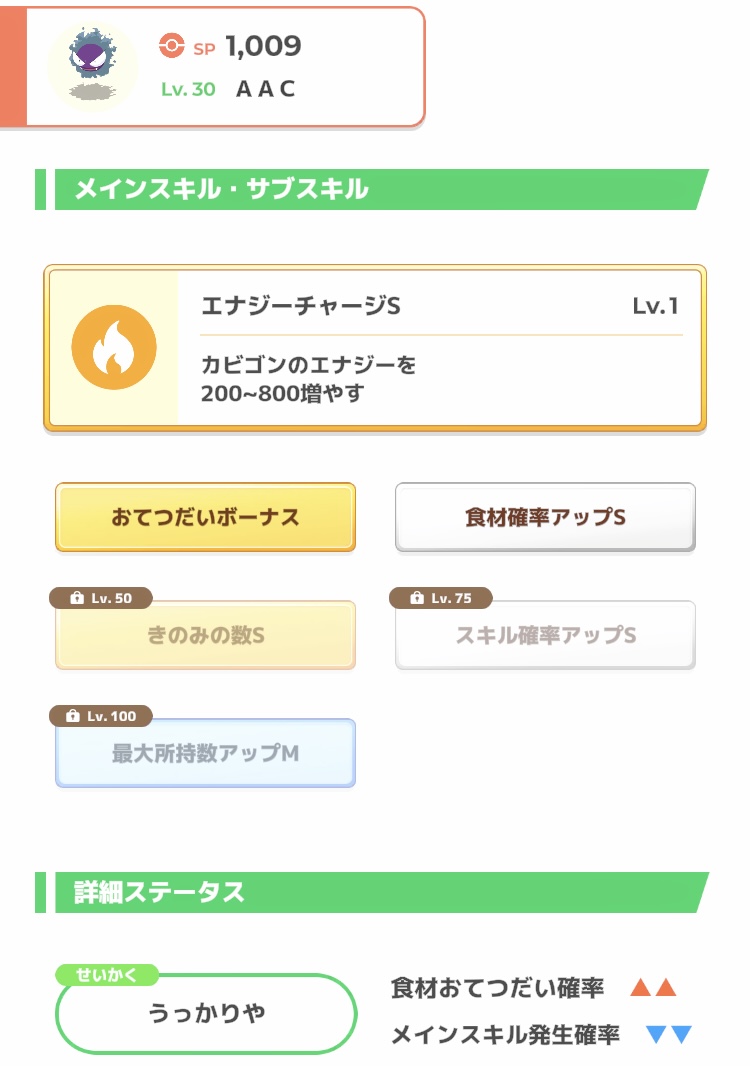Select the おてつだいボーナス sub skill
Screen dimensions: 750x1066
[205, 517]
